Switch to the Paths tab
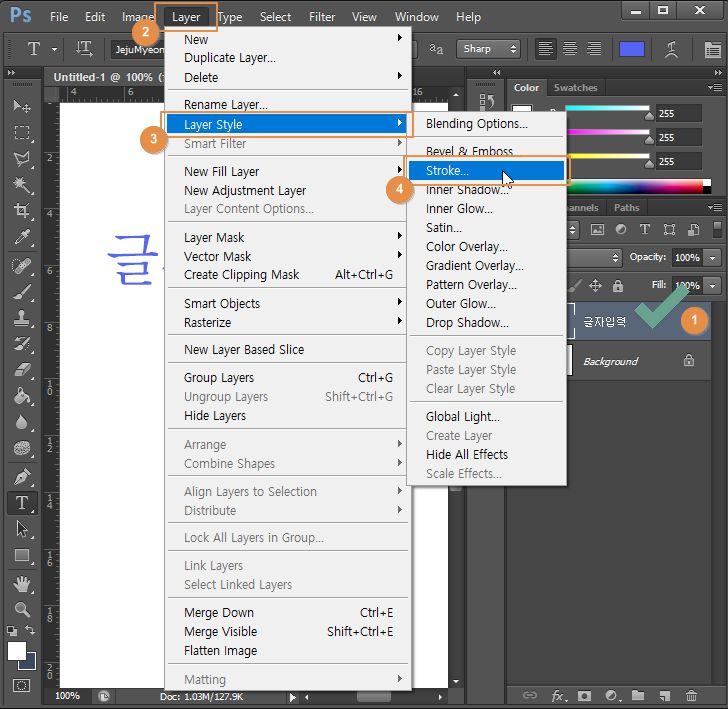 tap(627, 208)
